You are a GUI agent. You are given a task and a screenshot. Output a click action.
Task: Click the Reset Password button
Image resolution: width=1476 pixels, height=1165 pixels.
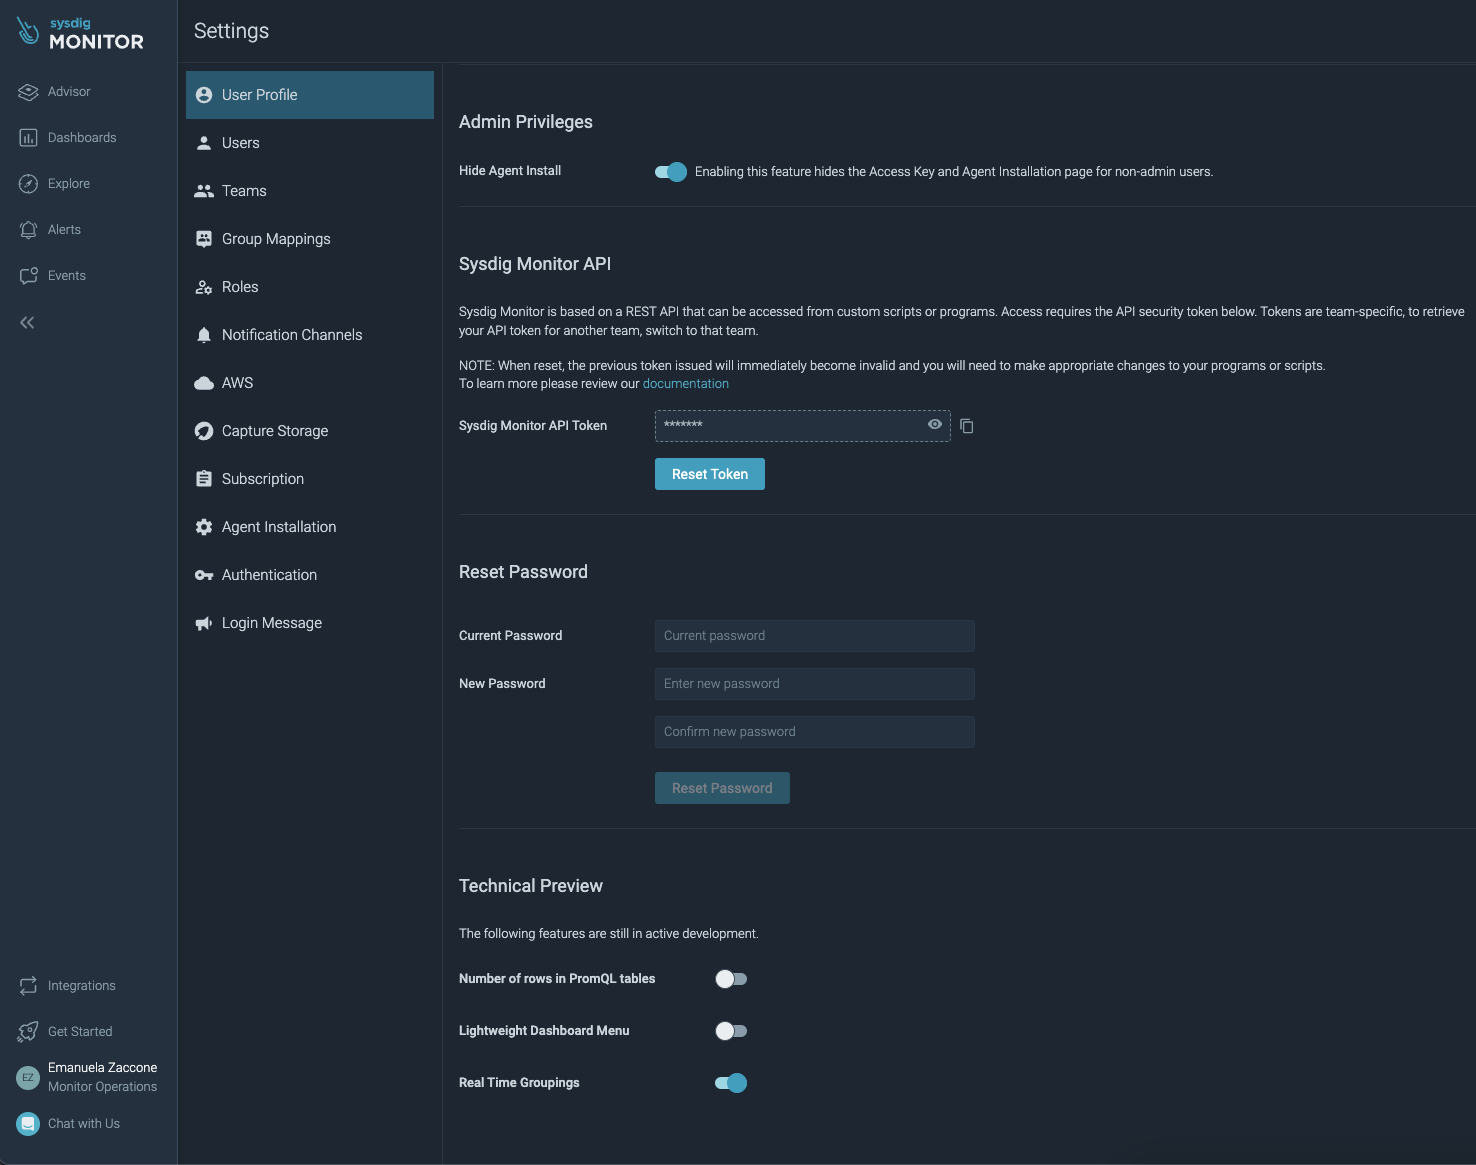(722, 788)
